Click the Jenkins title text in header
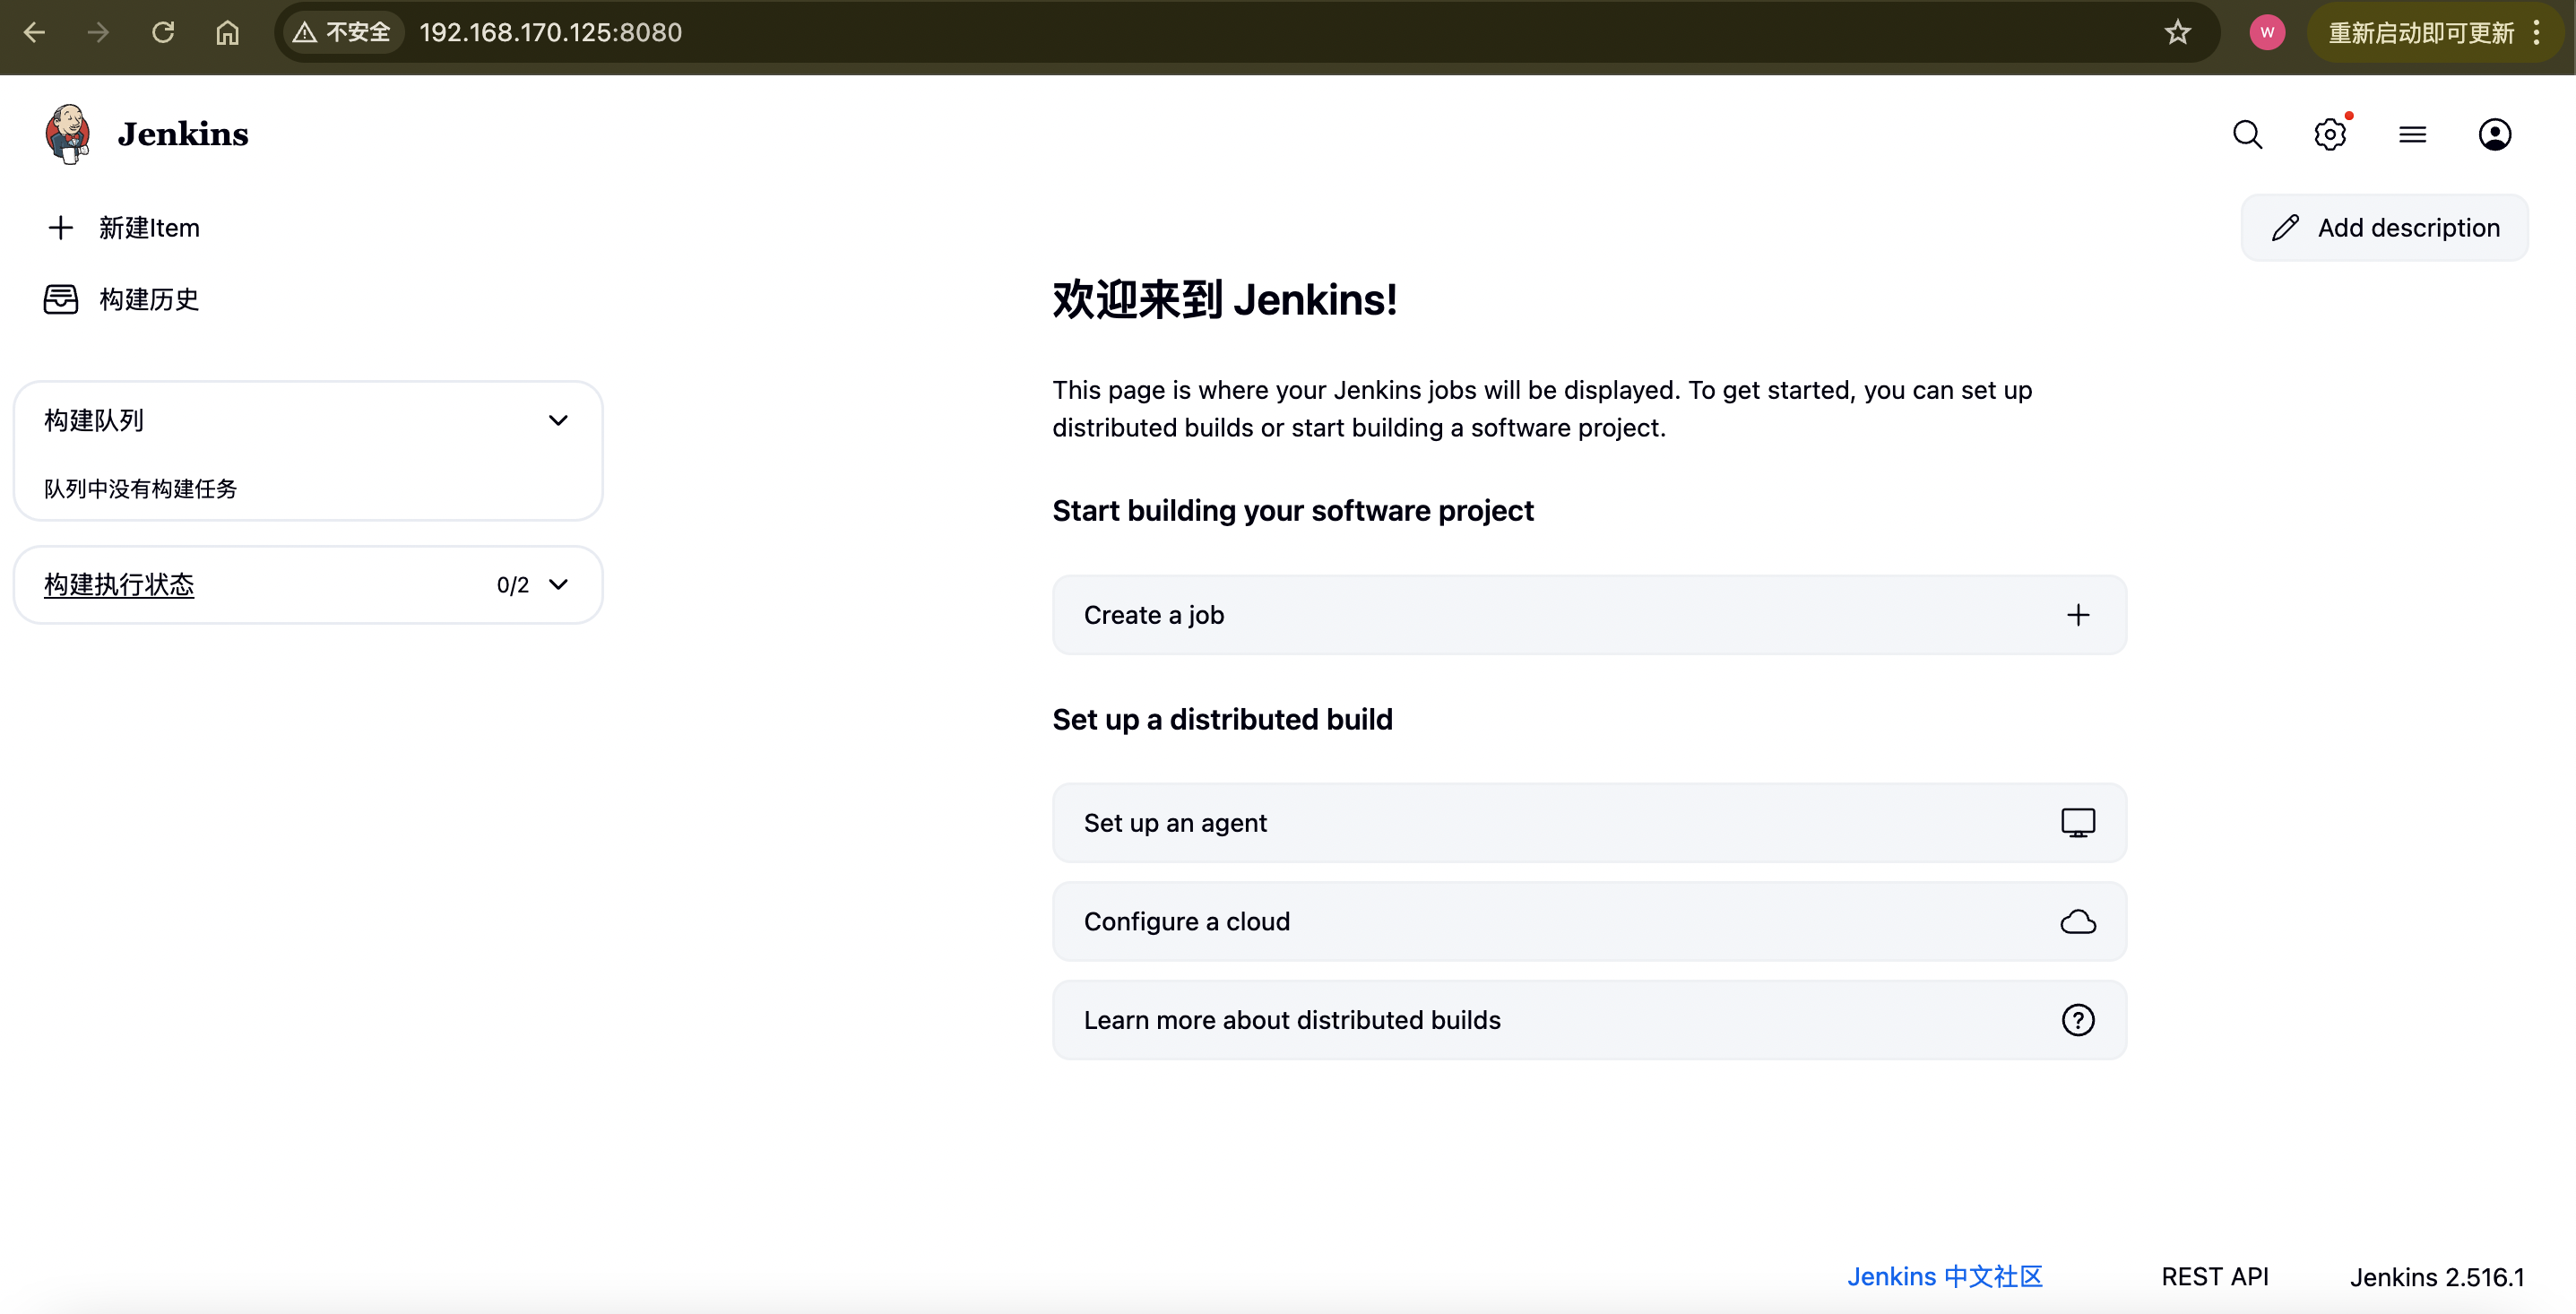 (183, 134)
